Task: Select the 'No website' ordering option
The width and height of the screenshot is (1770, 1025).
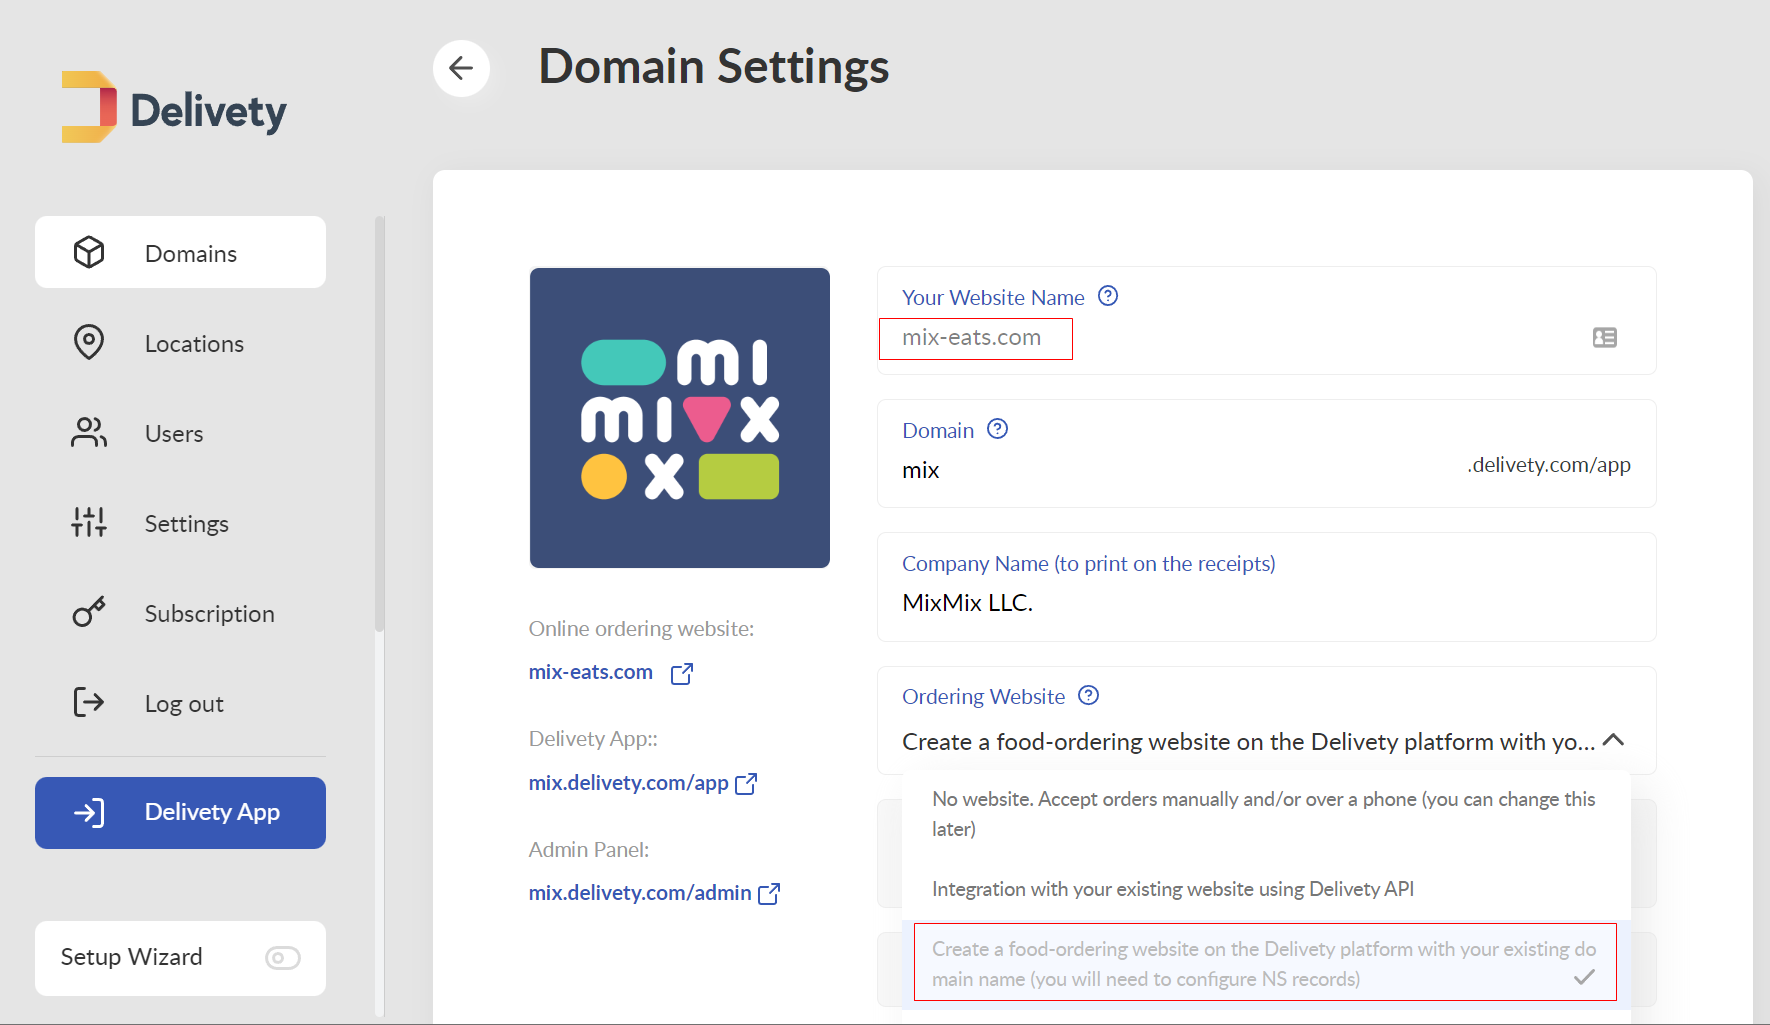Action: (1266, 814)
